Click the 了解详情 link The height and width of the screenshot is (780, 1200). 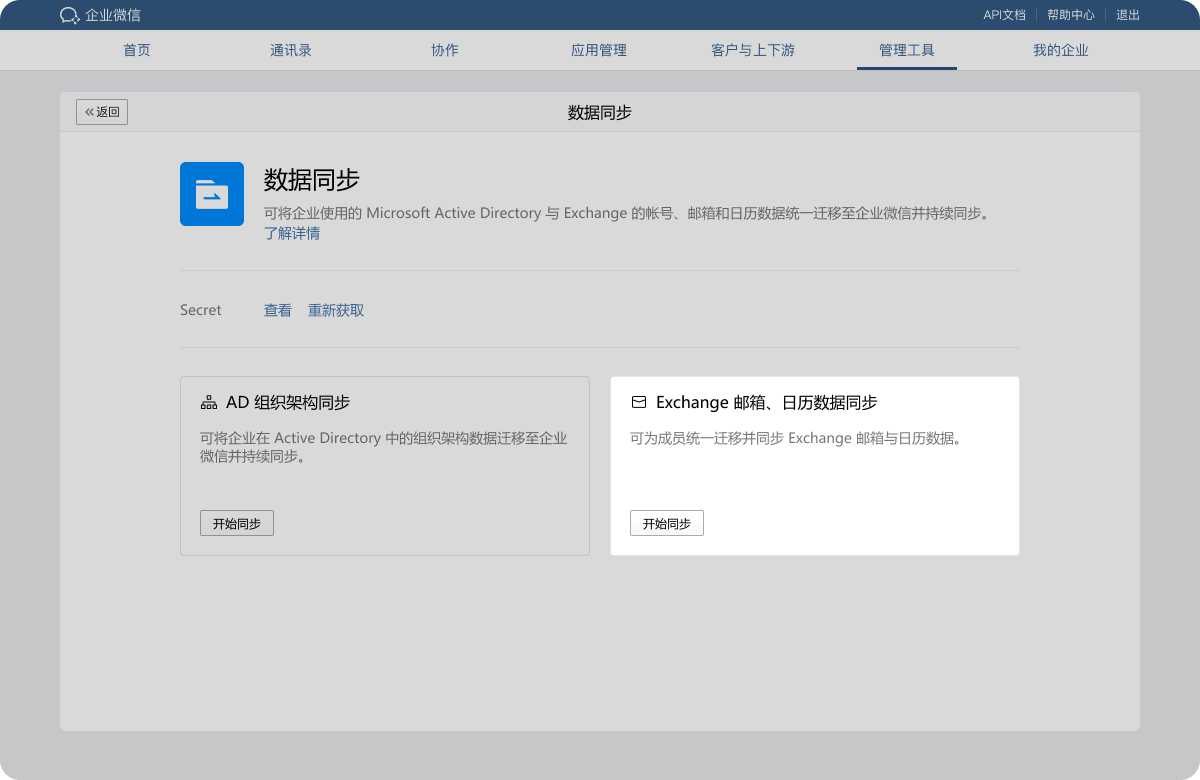(292, 233)
